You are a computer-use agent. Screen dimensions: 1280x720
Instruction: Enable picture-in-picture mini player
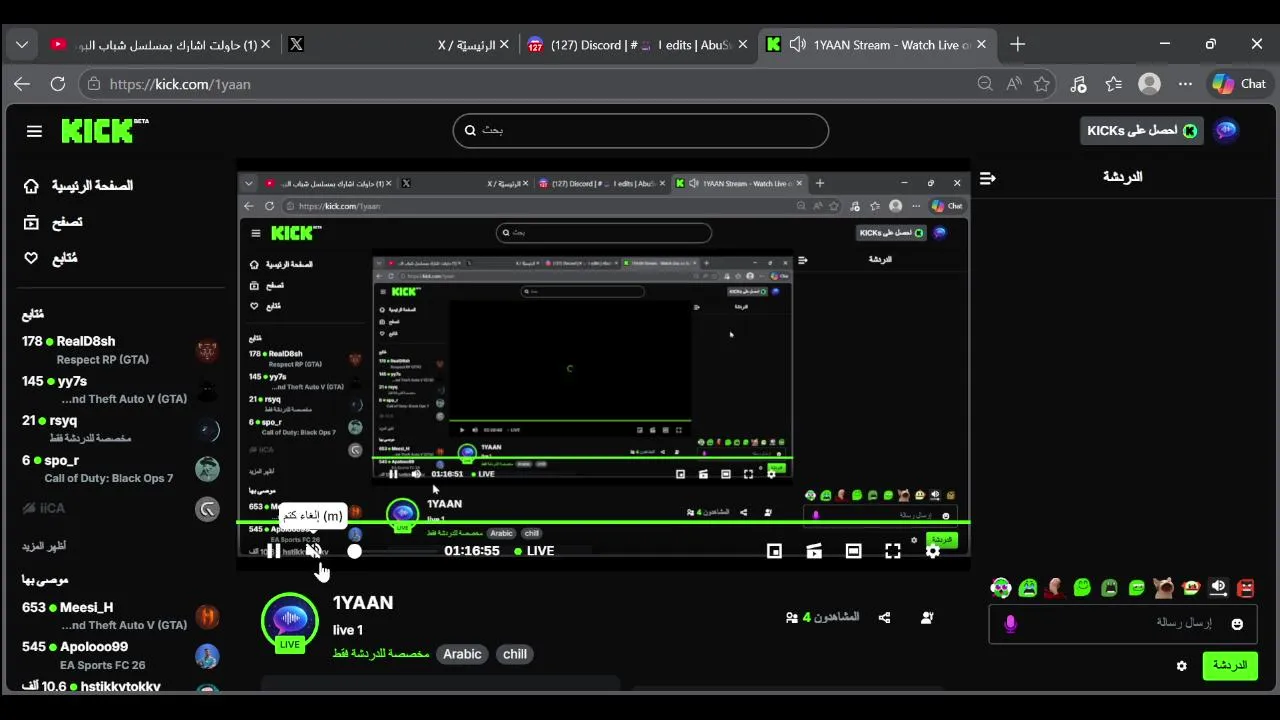pyautogui.click(x=774, y=551)
